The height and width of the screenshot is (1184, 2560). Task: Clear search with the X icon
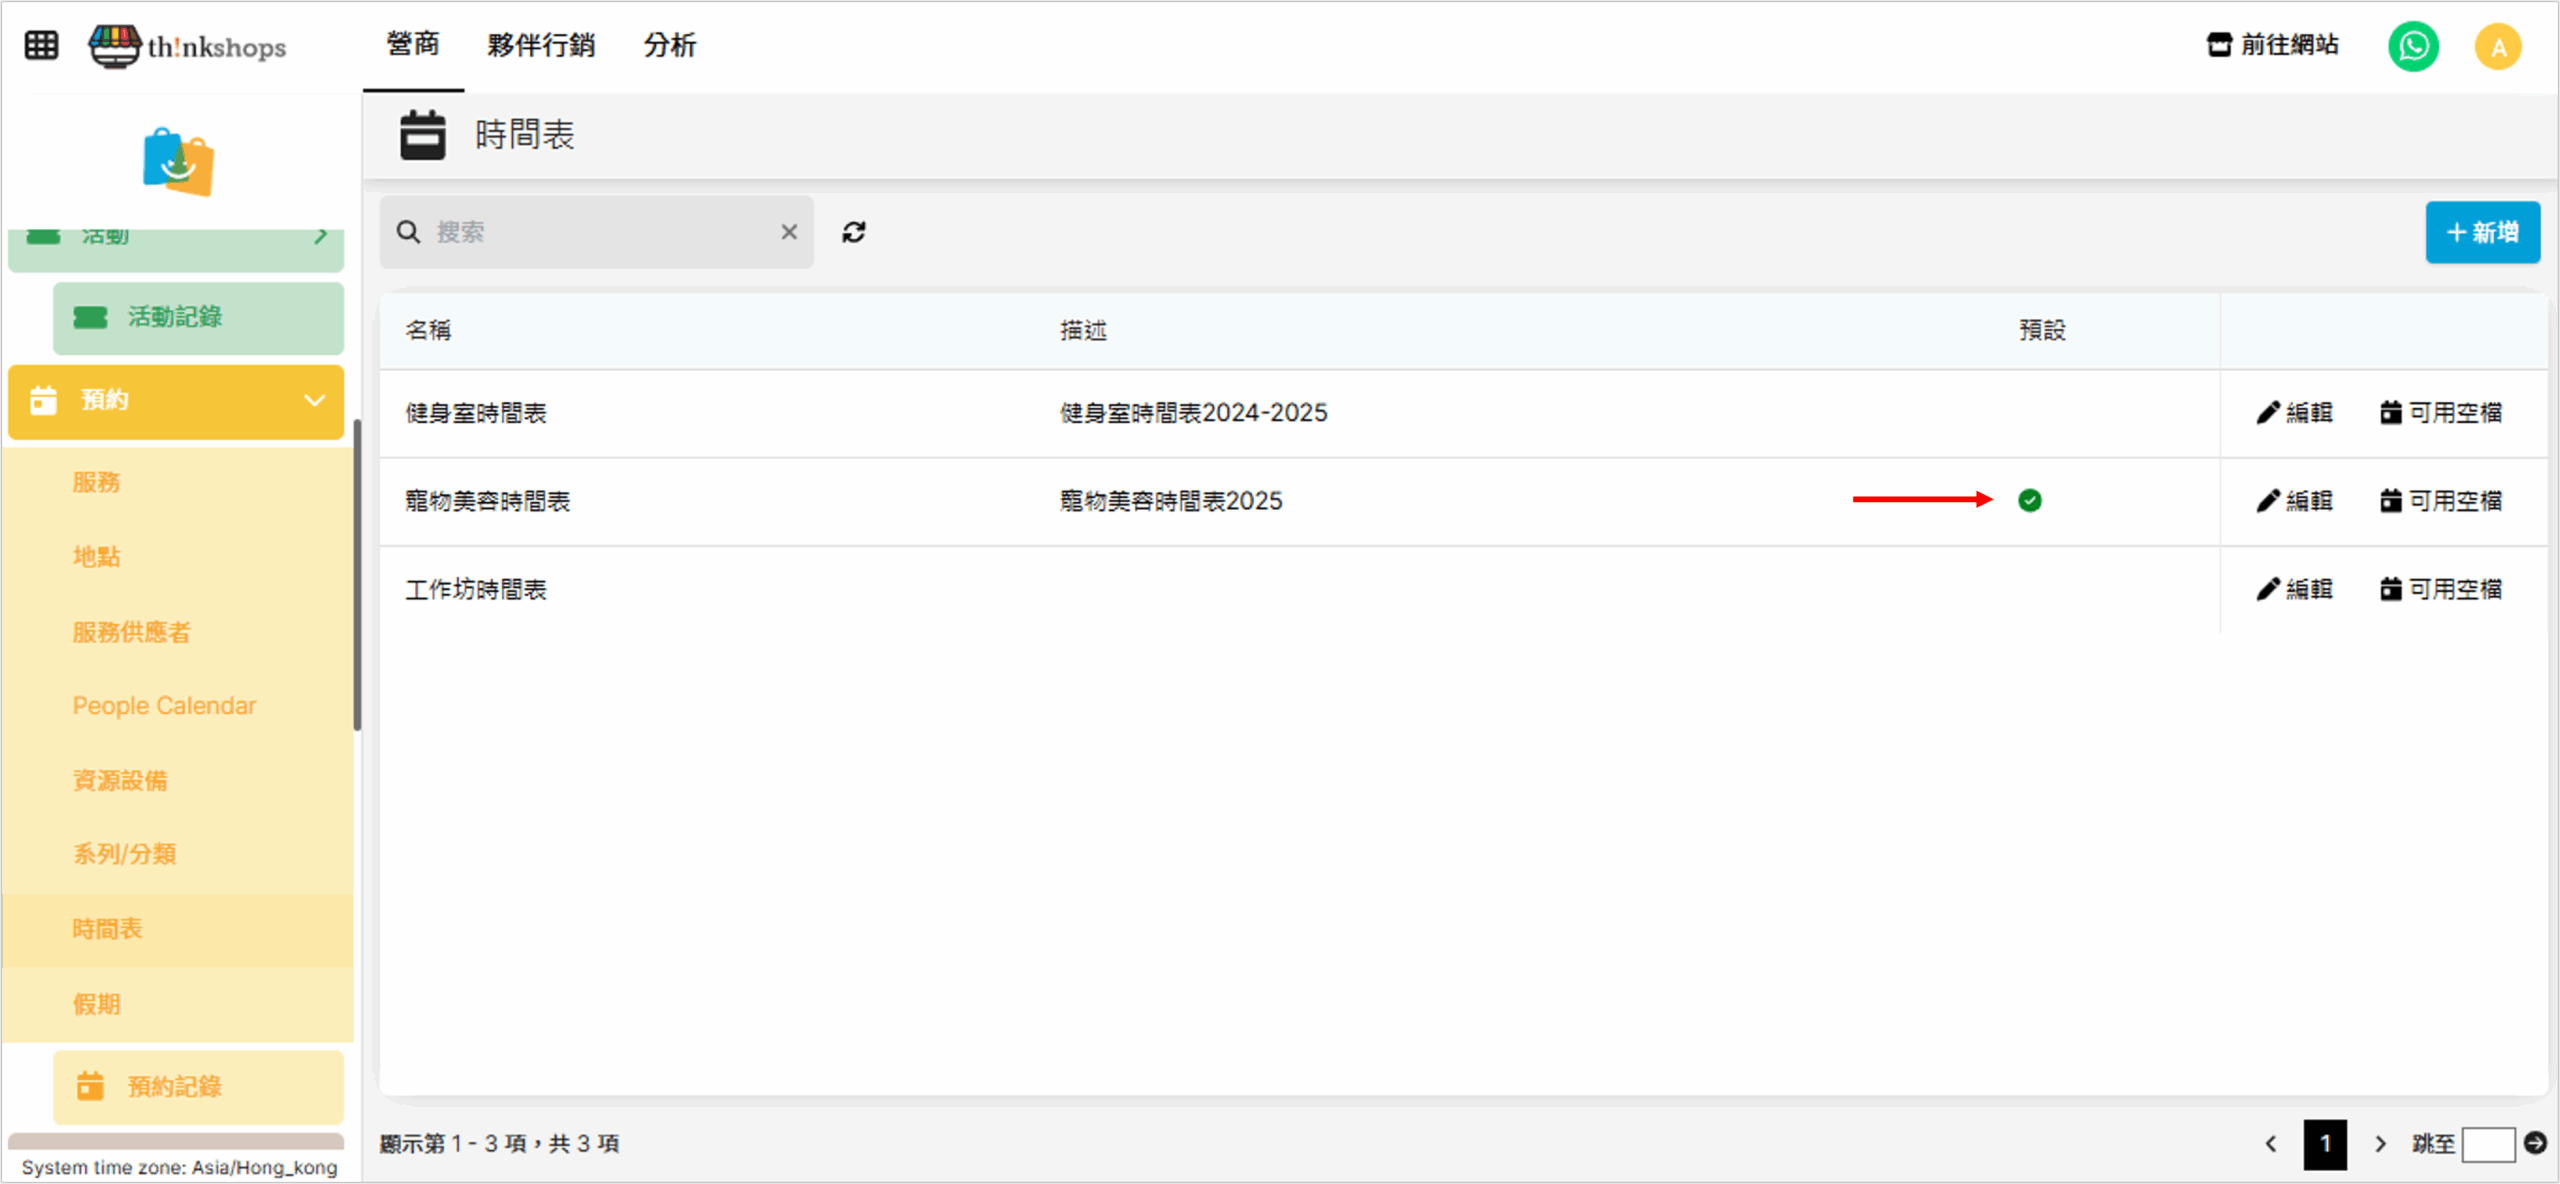point(789,232)
